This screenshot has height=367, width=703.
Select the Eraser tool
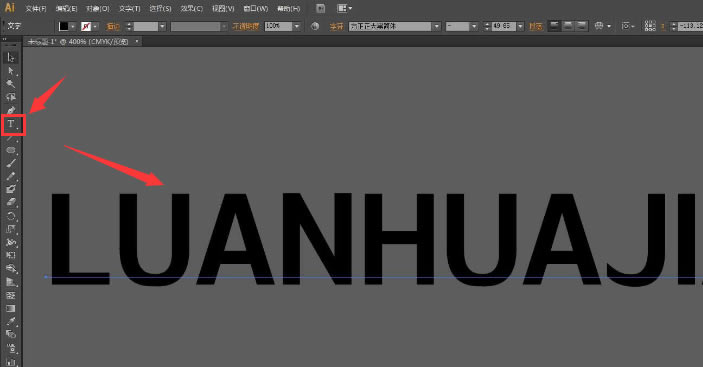(x=11, y=203)
